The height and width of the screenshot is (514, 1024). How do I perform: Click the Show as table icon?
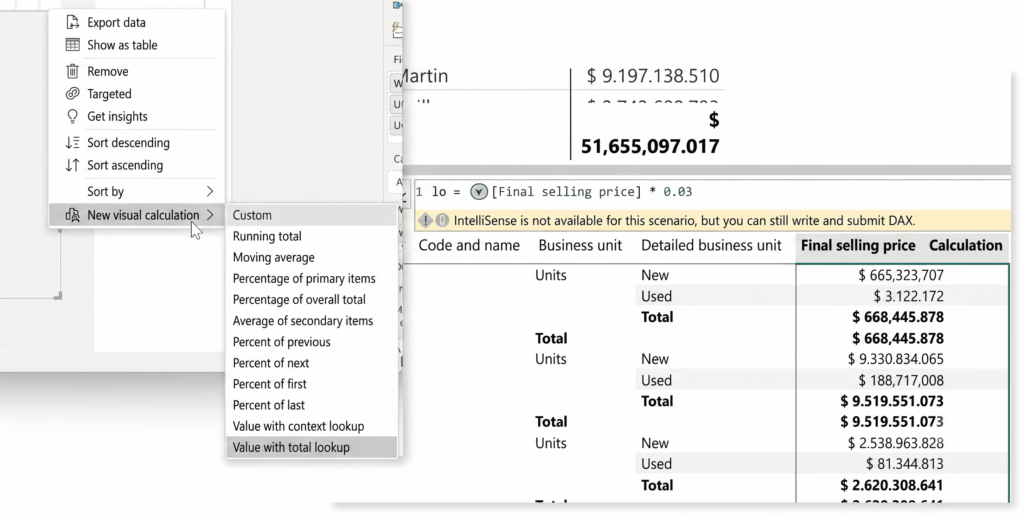click(x=72, y=45)
